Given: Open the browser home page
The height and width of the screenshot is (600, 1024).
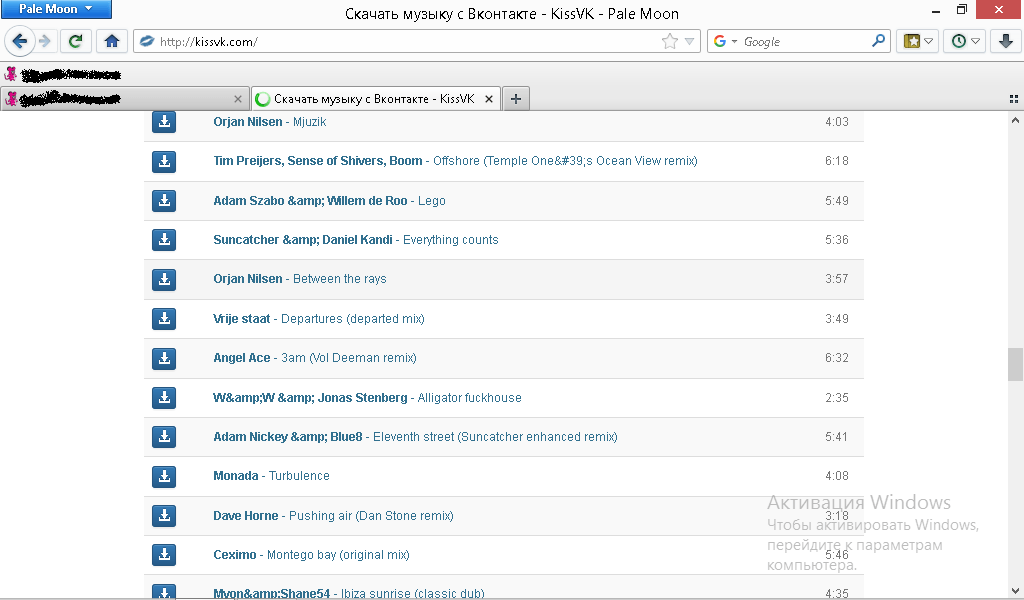Looking at the screenshot, I should tap(112, 41).
